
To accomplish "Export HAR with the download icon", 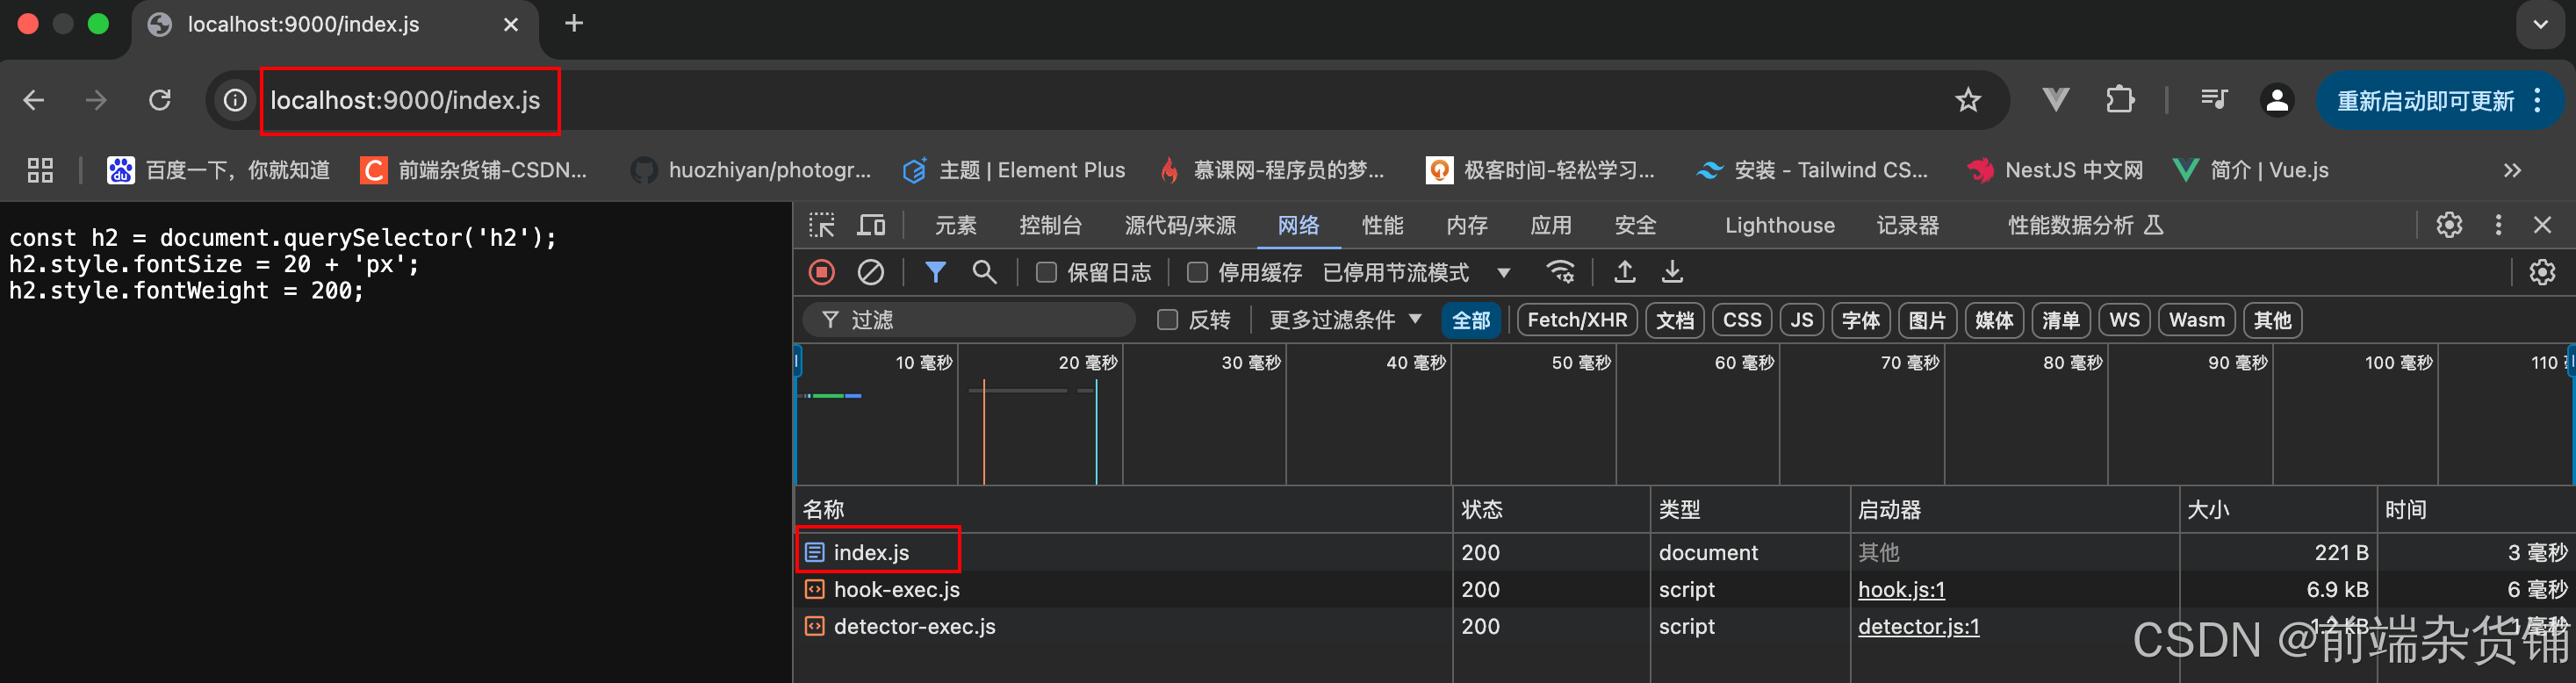I will (1672, 272).
